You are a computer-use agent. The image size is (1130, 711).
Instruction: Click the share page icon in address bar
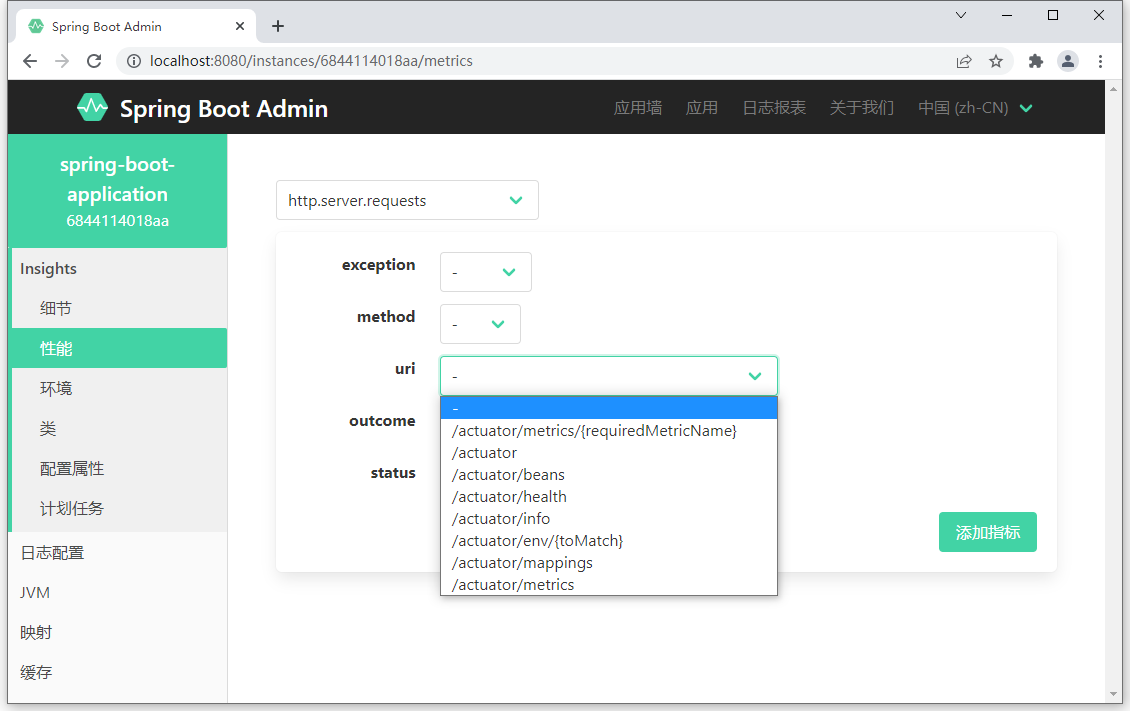964,61
